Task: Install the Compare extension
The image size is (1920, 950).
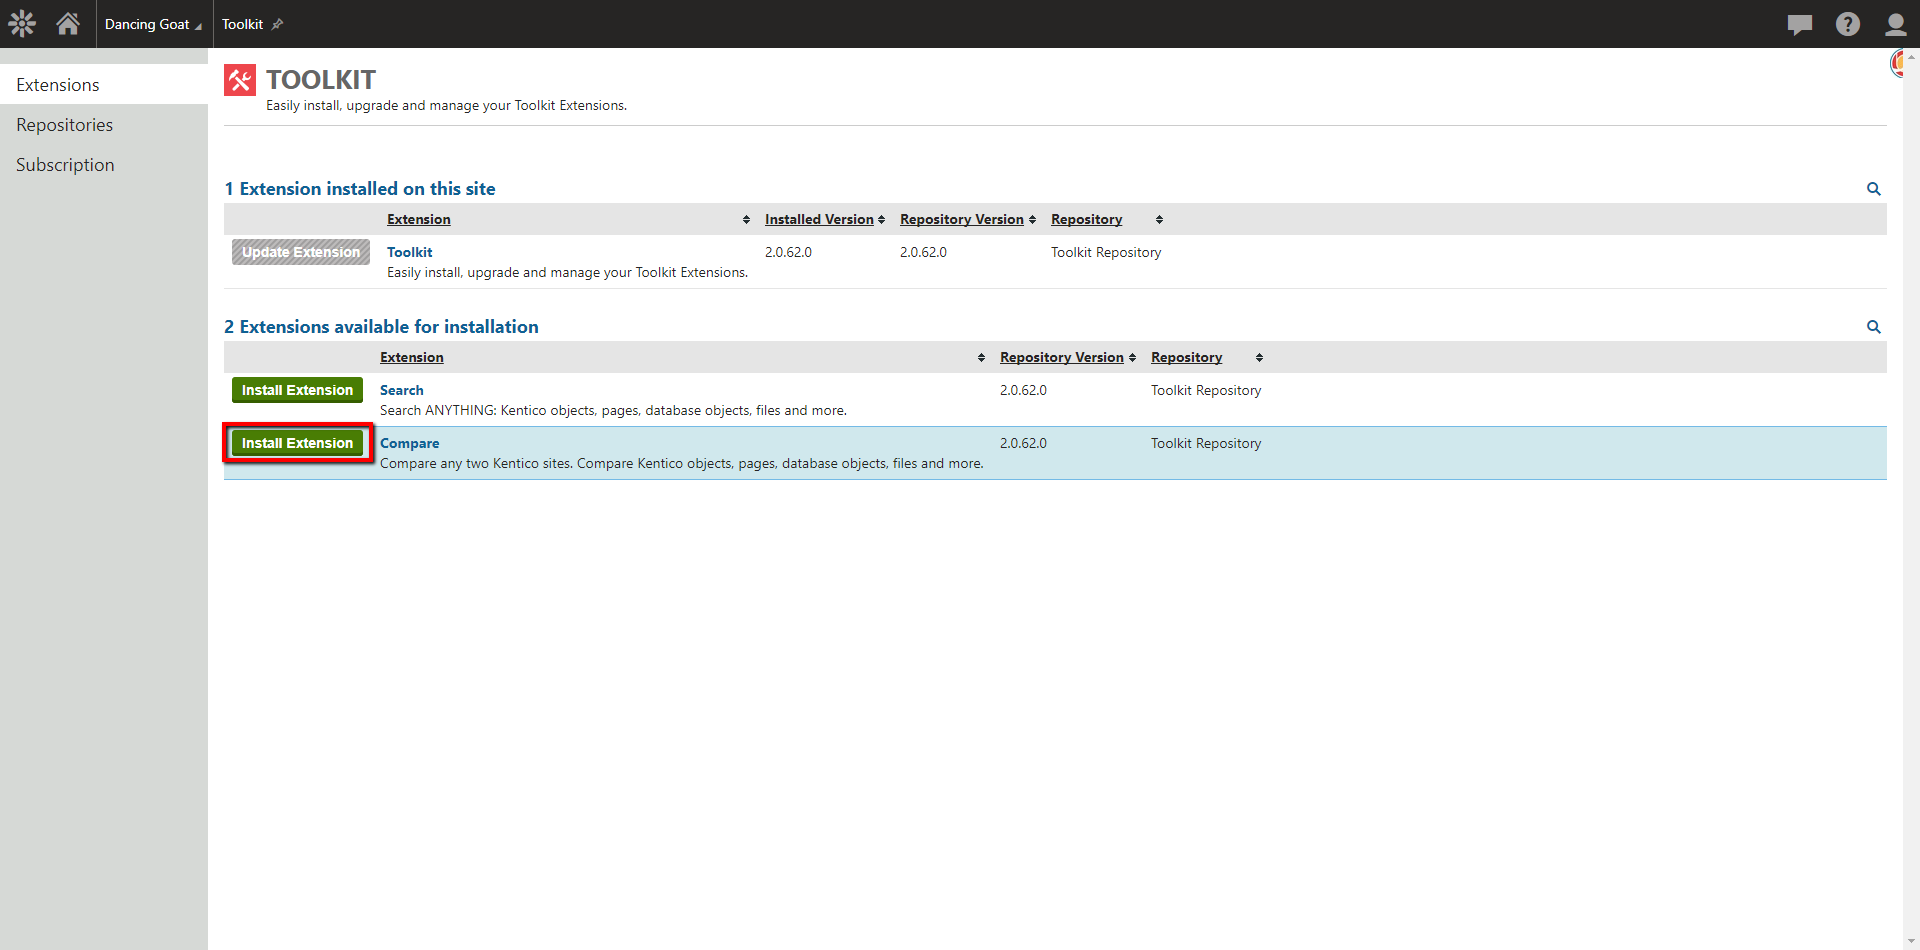Action: pos(297,443)
